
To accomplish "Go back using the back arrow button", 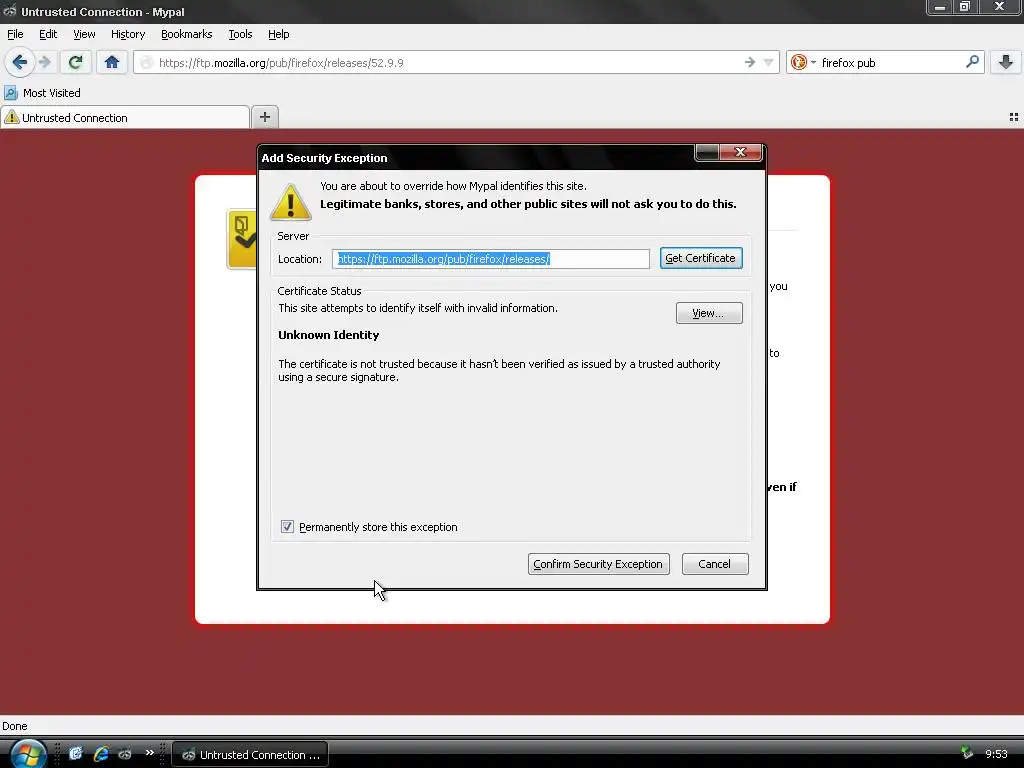I will click(x=20, y=63).
